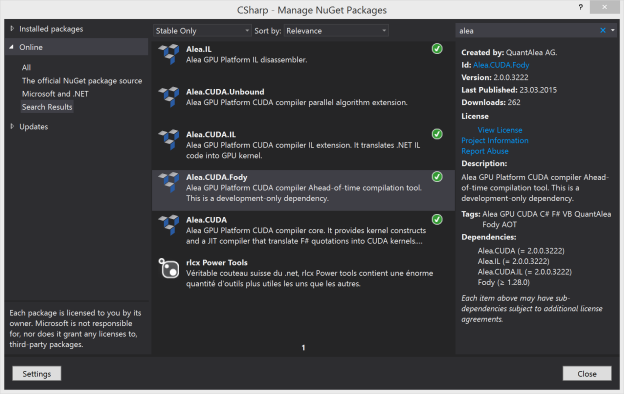The image size is (624, 394).
Task: Click installed checkmark for Alea.CUDA.Fody
Action: click(x=437, y=177)
